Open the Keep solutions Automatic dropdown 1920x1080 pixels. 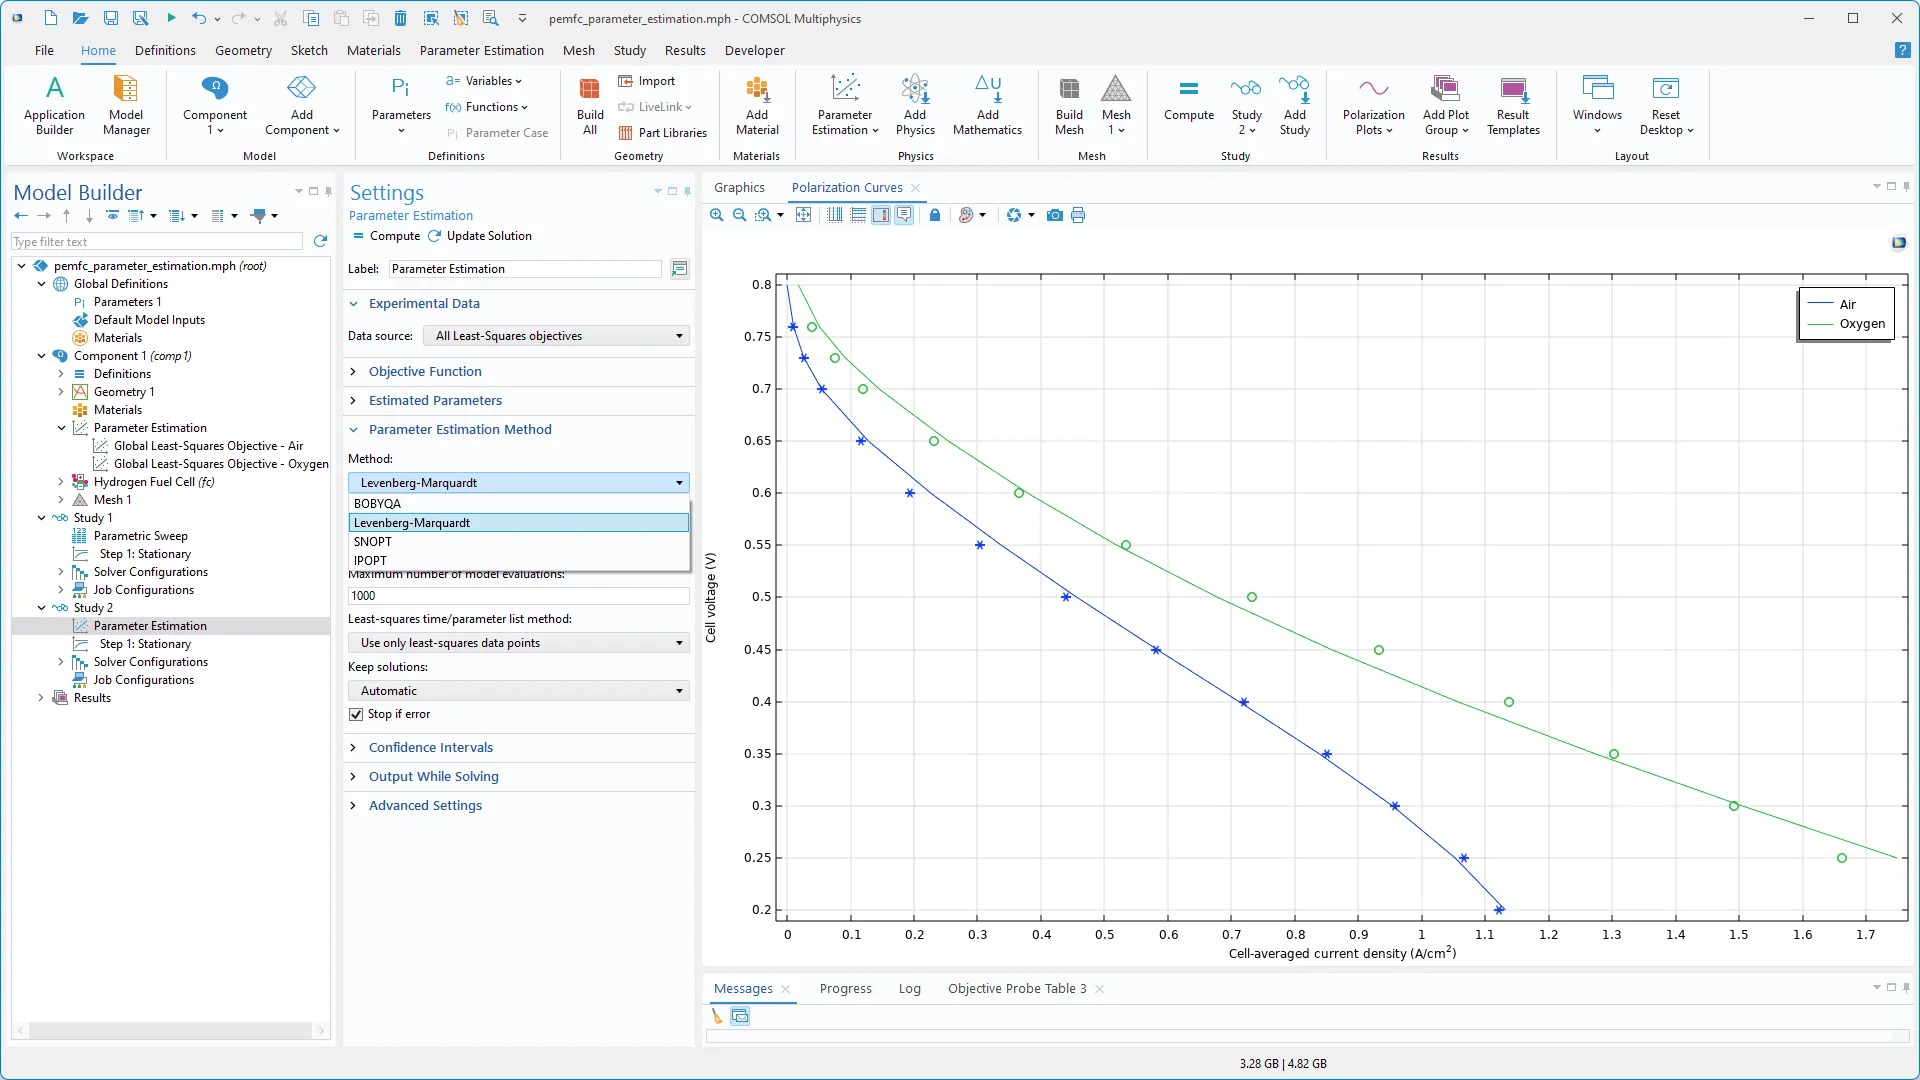(518, 691)
